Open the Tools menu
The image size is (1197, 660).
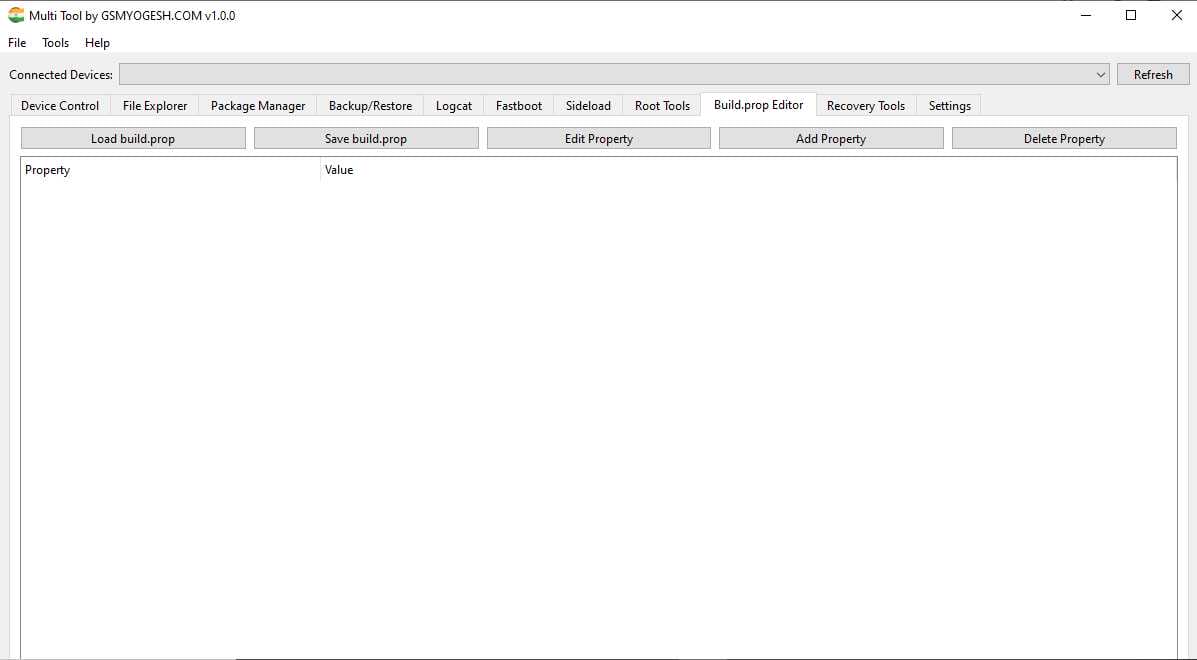pos(56,43)
